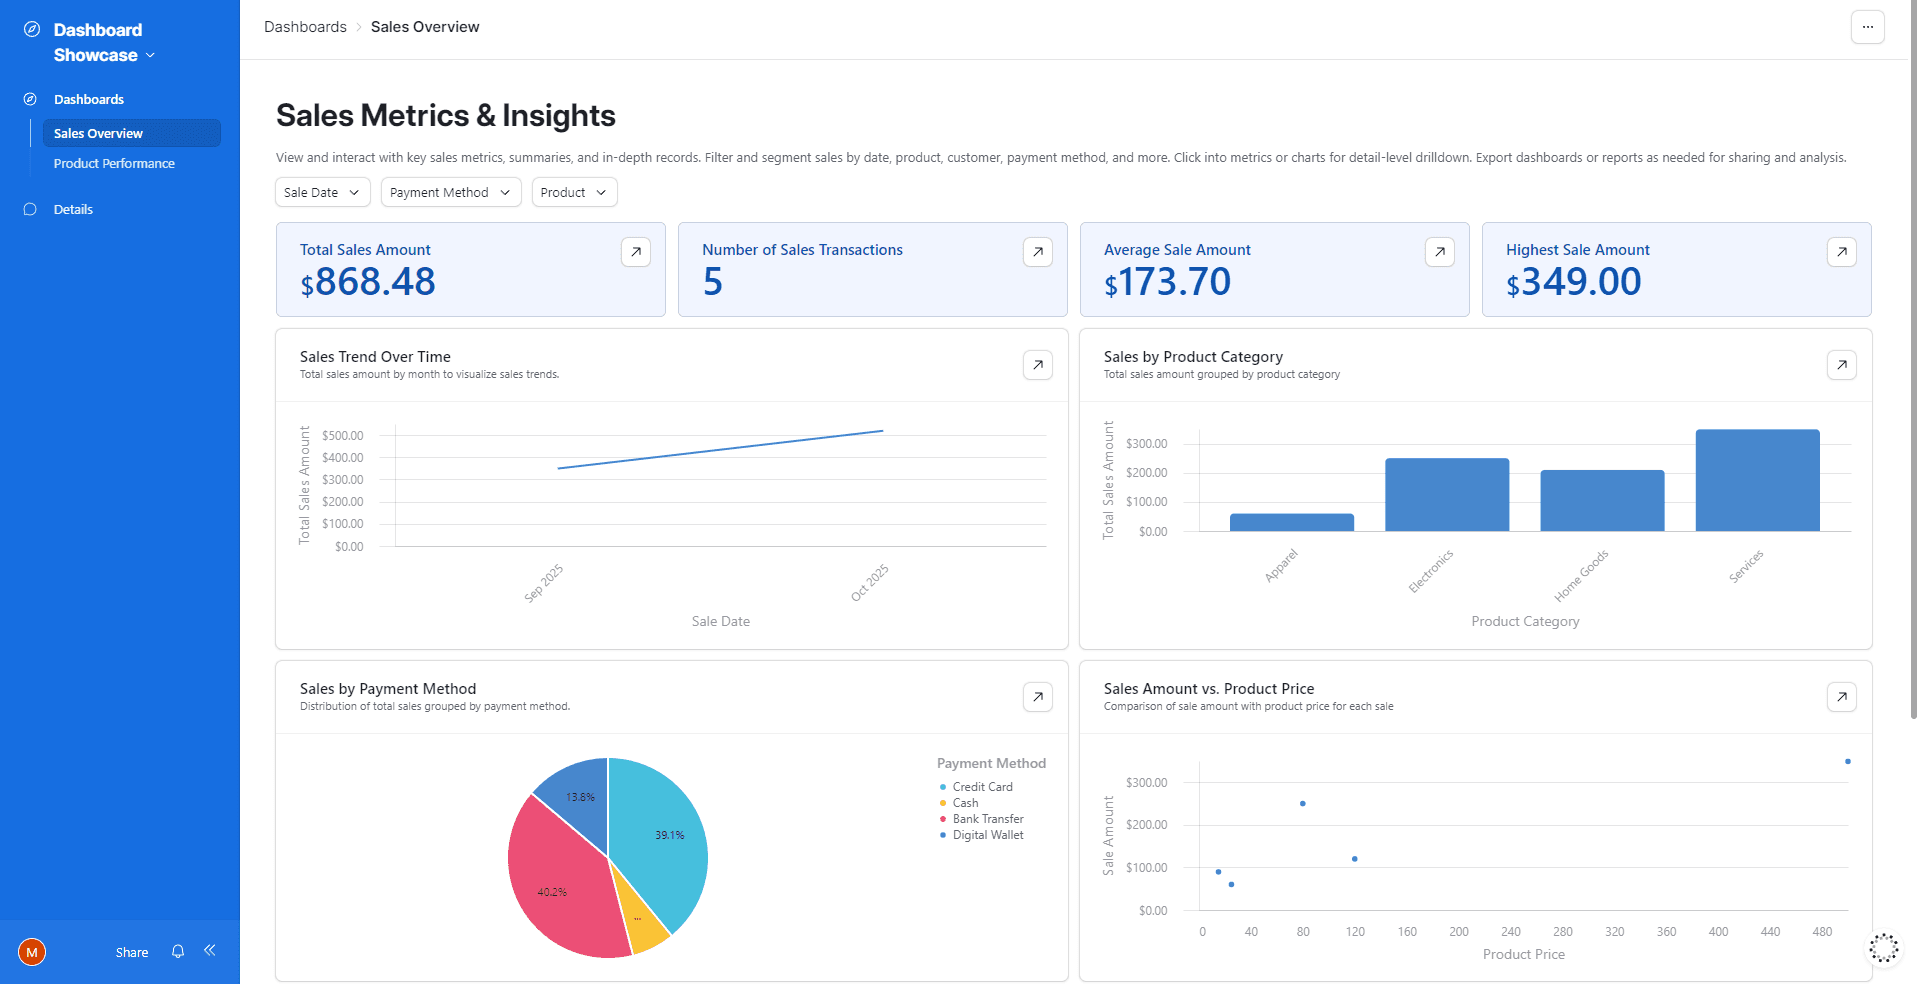This screenshot has height=984, width=1920.
Task: Collapse the sidebar with double chevron
Action: pyautogui.click(x=210, y=951)
